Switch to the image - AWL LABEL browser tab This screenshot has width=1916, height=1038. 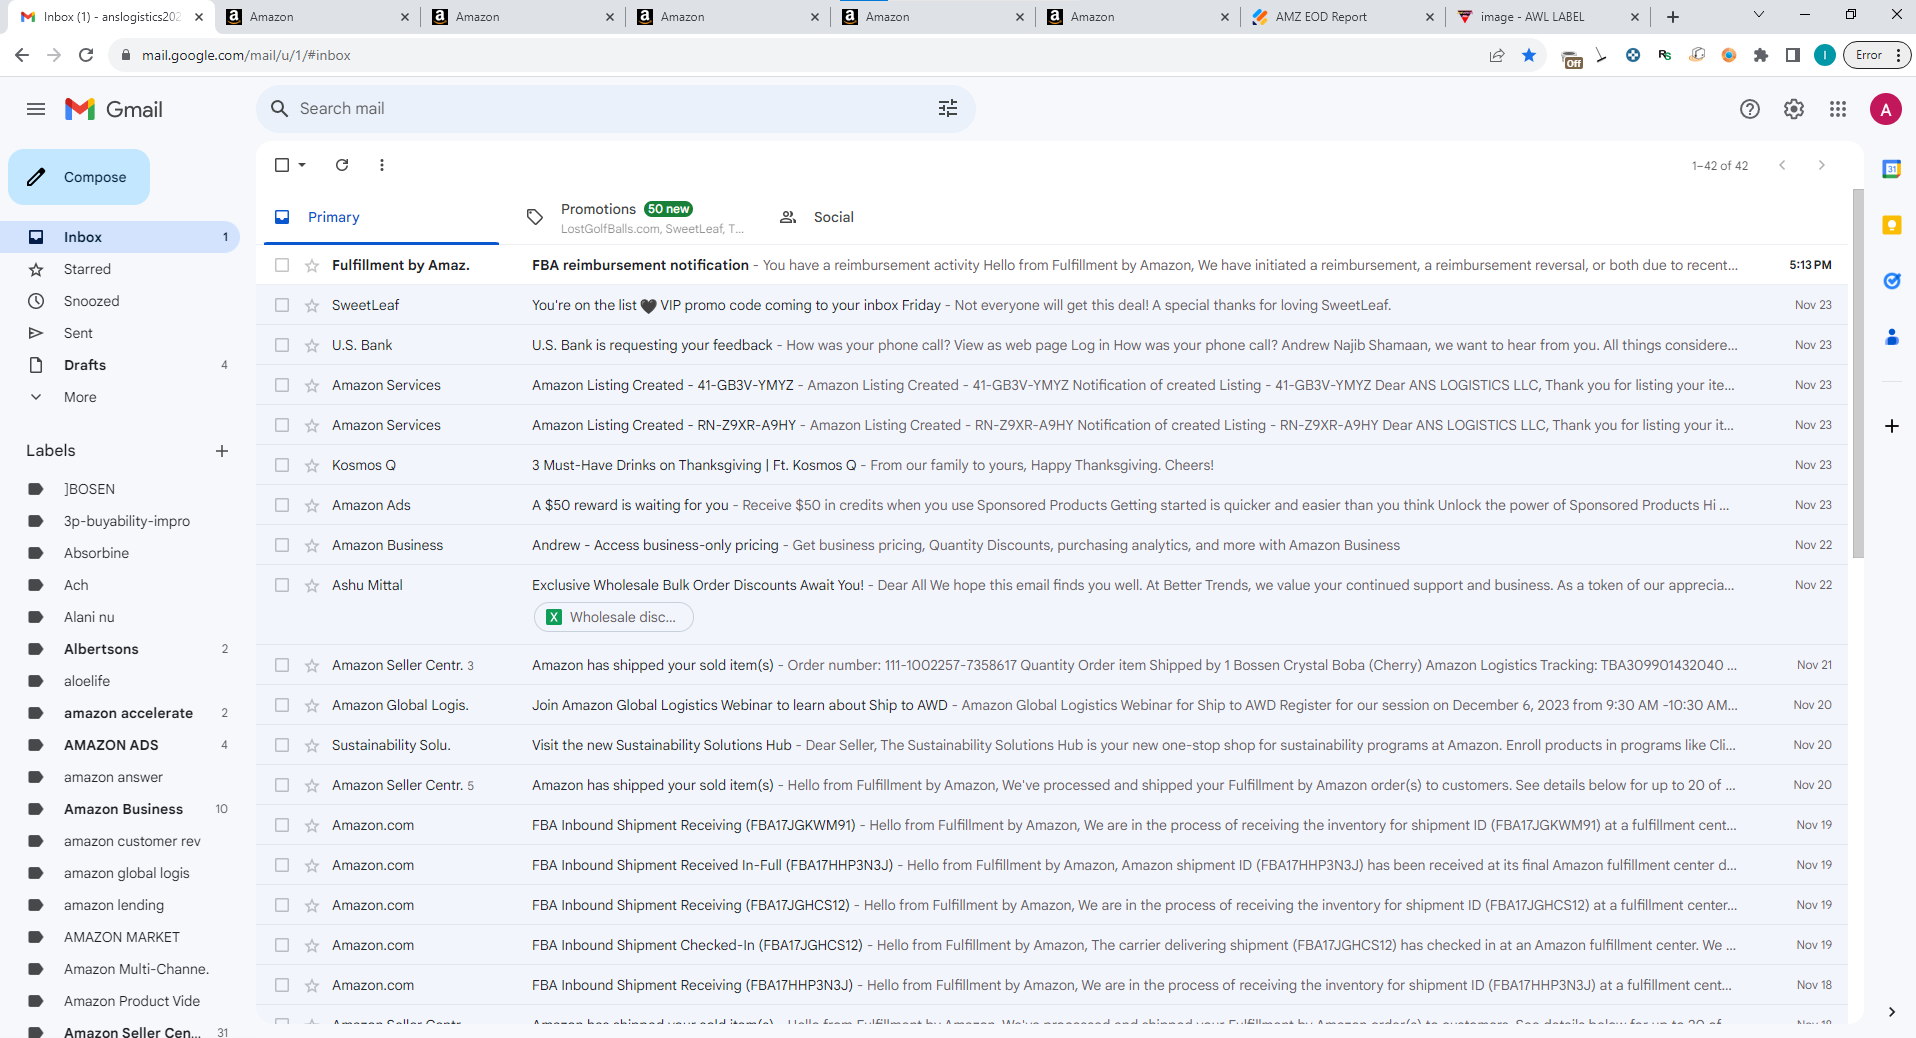pyautogui.click(x=1547, y=16)
